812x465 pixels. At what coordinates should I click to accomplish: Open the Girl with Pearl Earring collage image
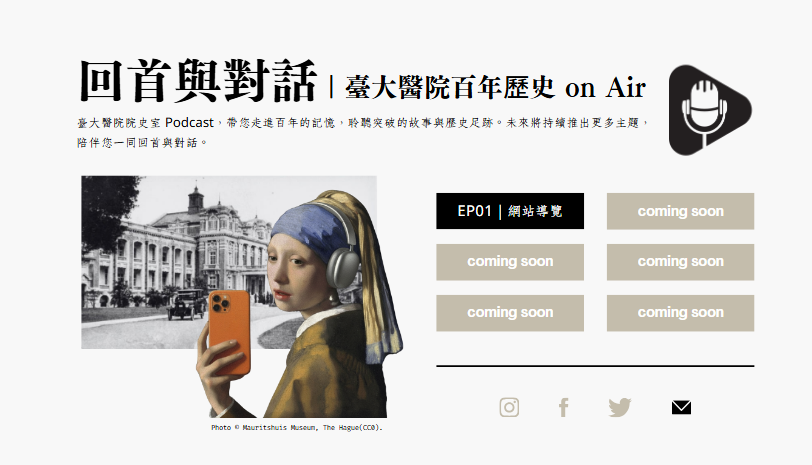[242, 297]
